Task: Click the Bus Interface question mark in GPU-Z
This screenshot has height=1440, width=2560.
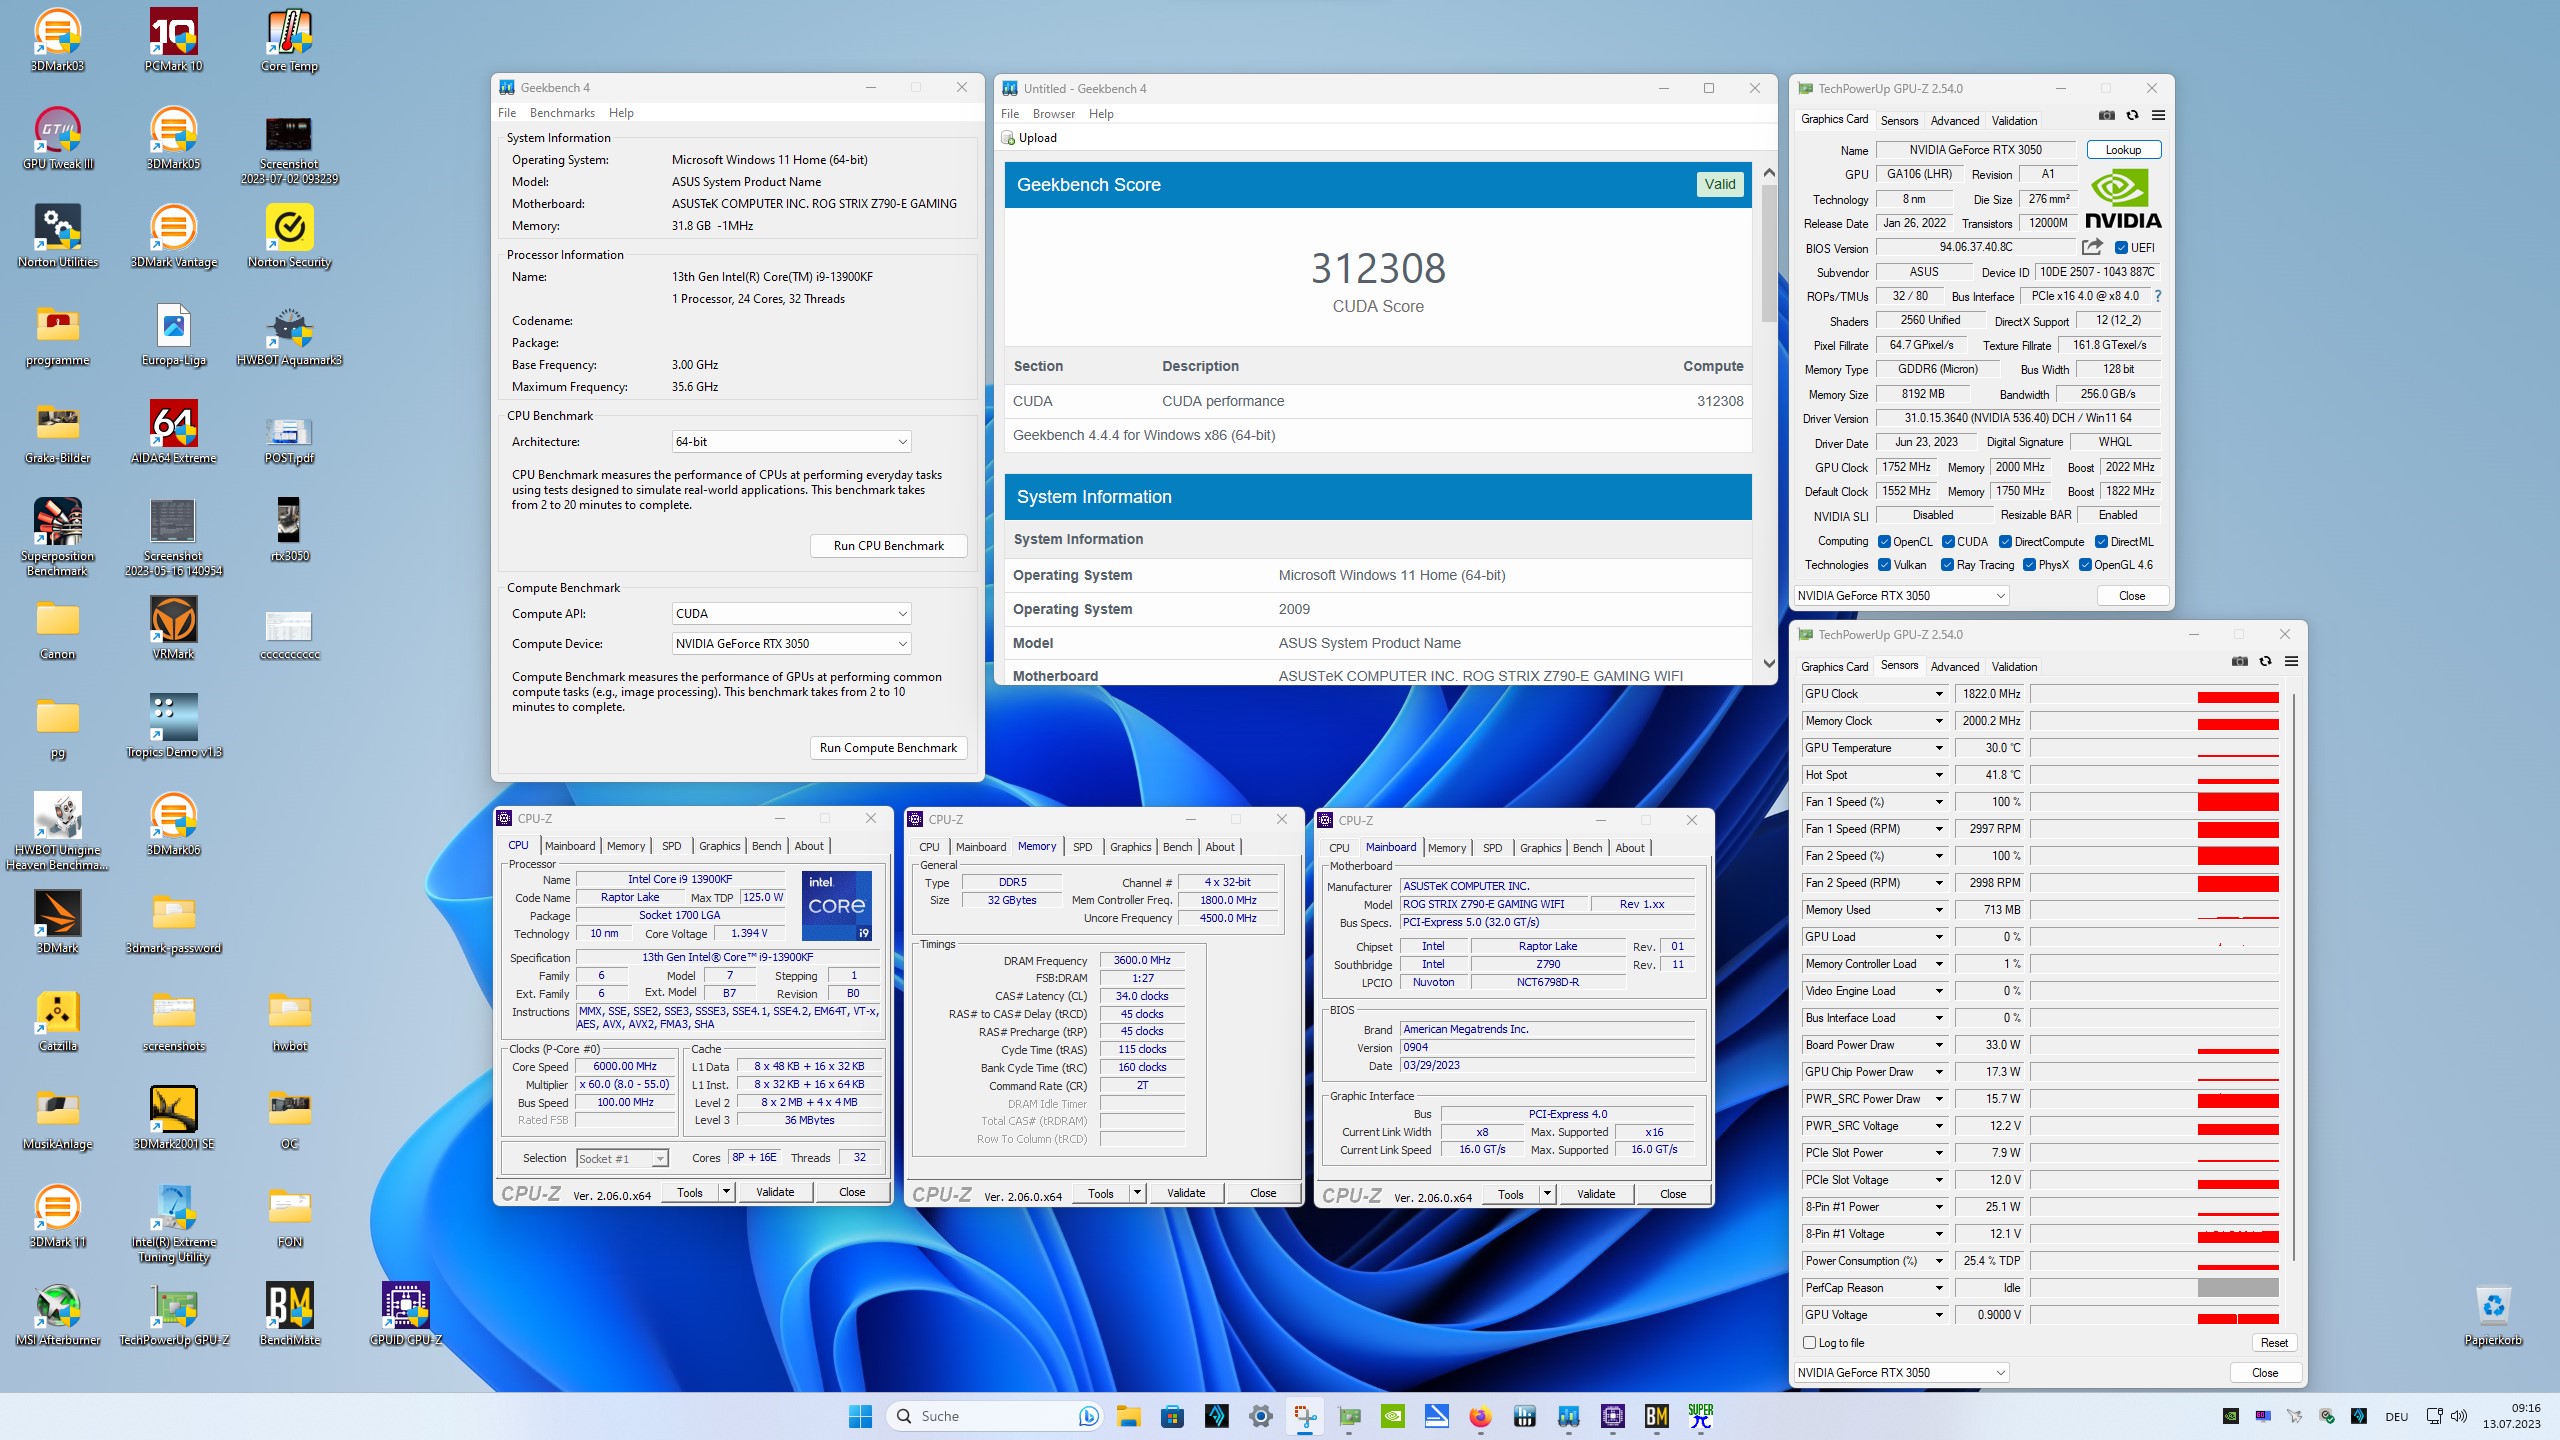Action: click(x=2157, y=296)
